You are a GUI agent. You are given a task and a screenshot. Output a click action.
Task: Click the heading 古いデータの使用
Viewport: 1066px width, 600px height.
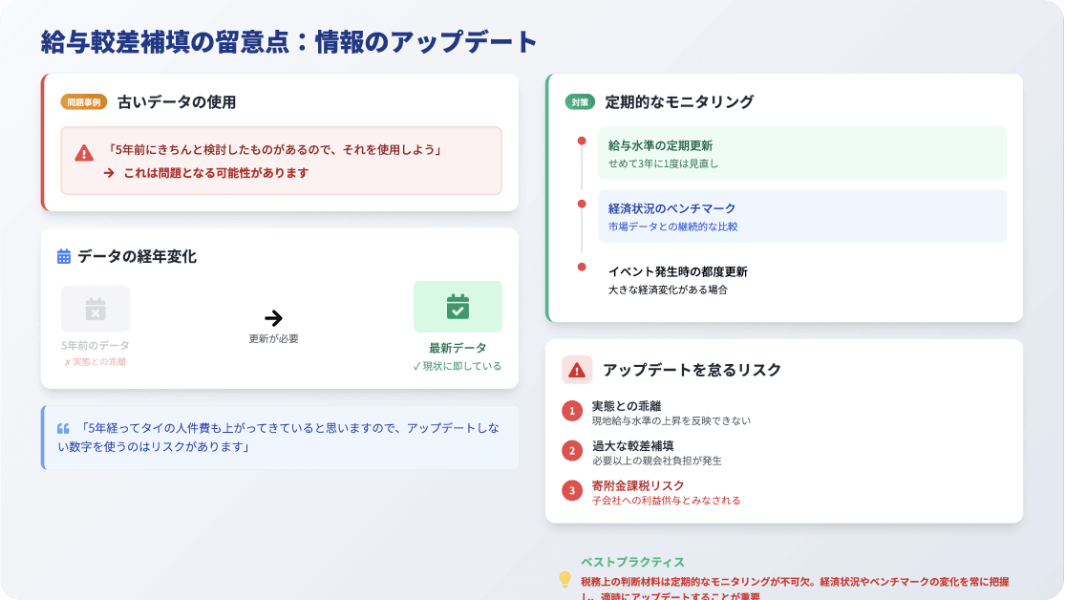pyautogui.click(x=177, y=102)
